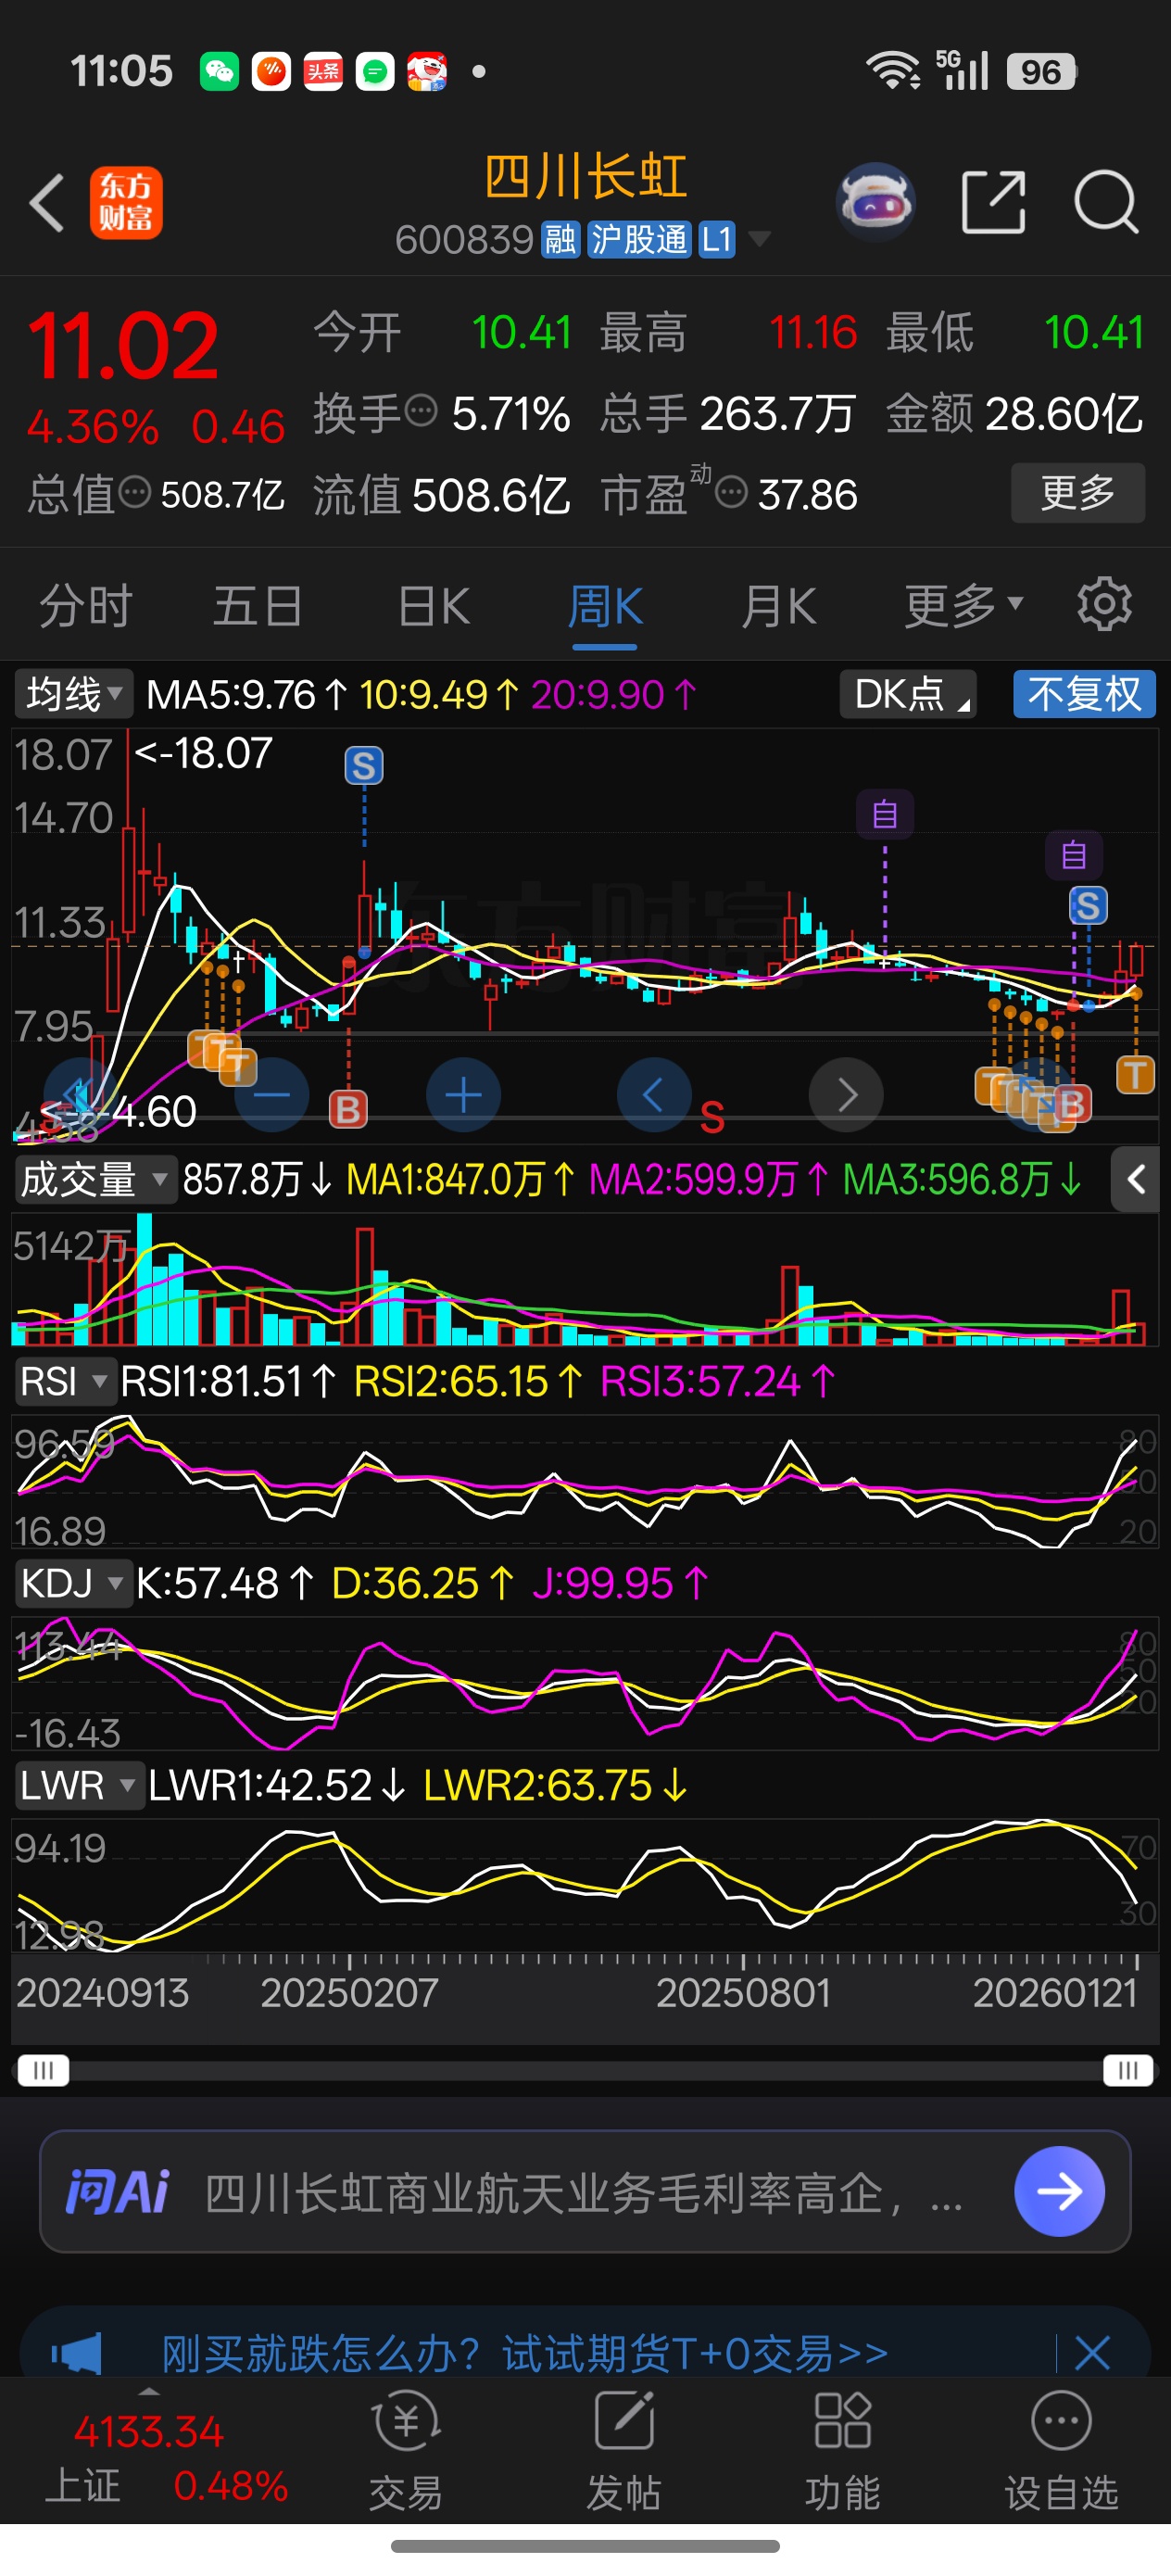Tap 市盈 info icon
The image size is (1171, 2576).
[x=731, y=492]
